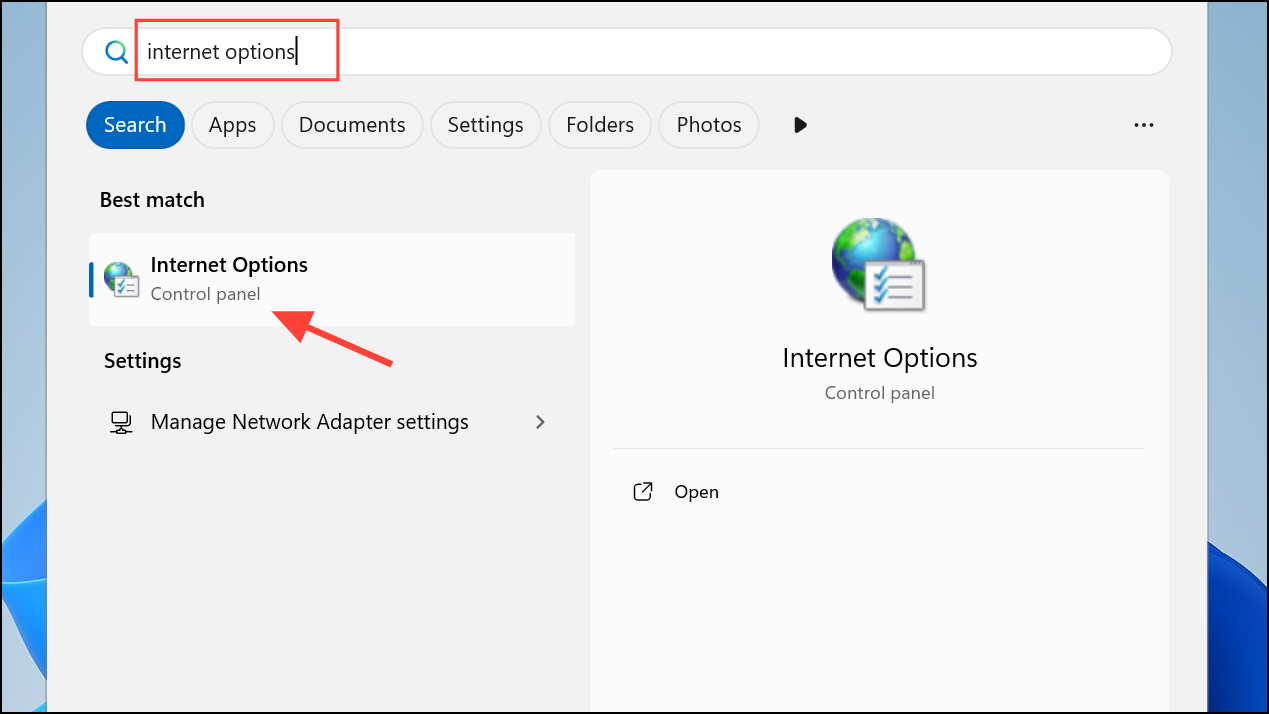Click the network adapter monitor icon
The height and width of the screenshot is (714, 1269).
121,422
